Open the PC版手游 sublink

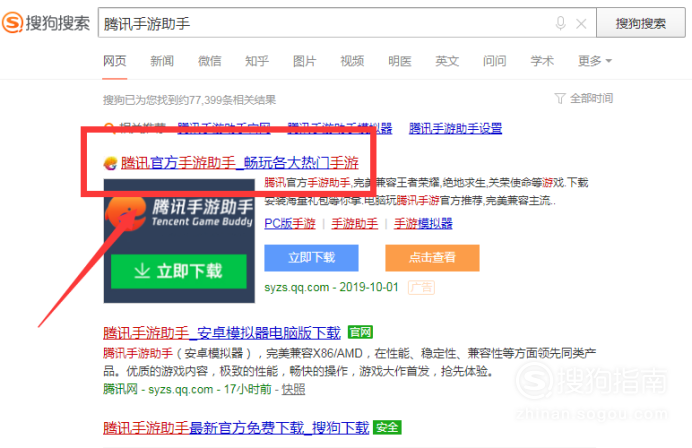[290, 224]
